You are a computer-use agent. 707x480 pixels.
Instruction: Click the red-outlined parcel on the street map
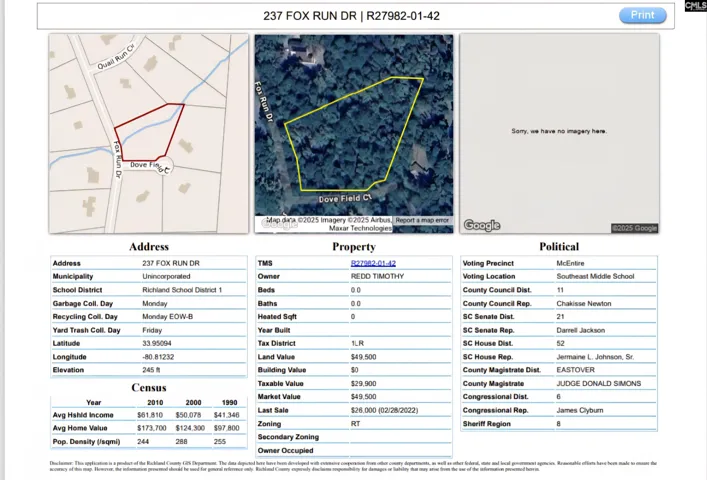149,133
